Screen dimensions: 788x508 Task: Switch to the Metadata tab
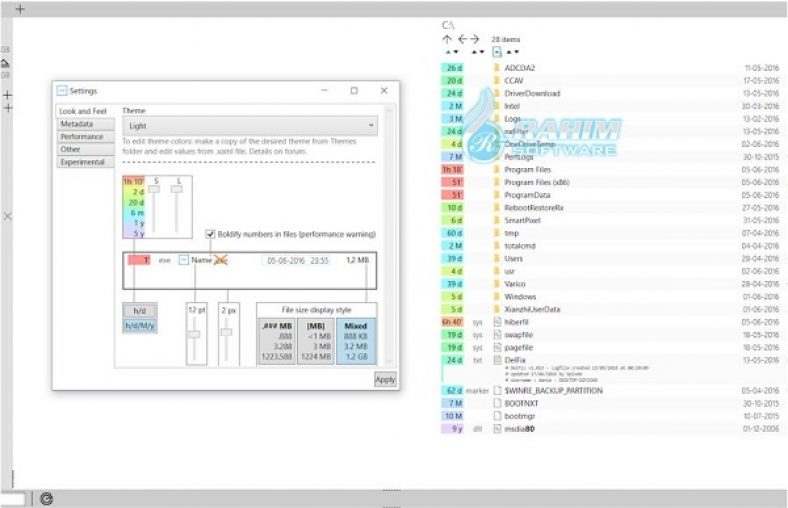(85, 124)
